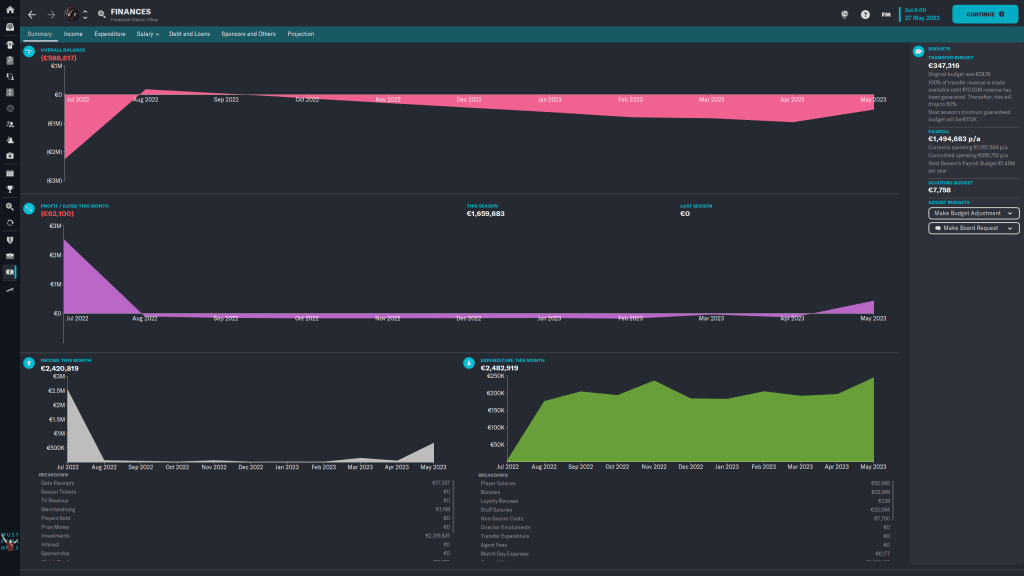The image size is (1024, 576).
Task: Switch to the Debt and Loans tab
Action: click(190, 34)
